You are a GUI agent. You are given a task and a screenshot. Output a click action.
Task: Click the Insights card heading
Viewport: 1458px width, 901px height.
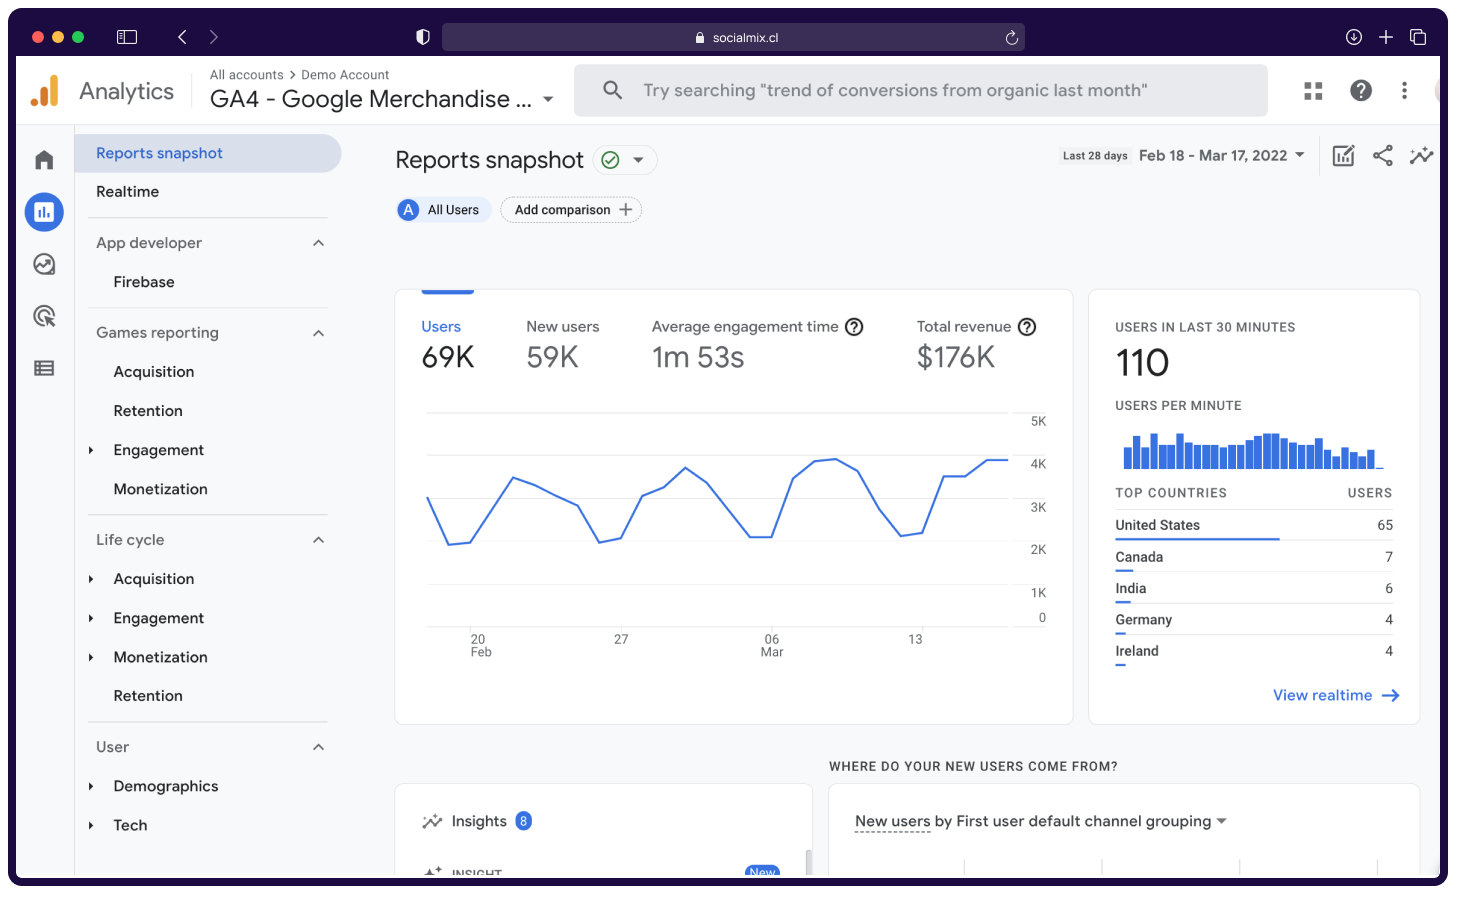479,822
